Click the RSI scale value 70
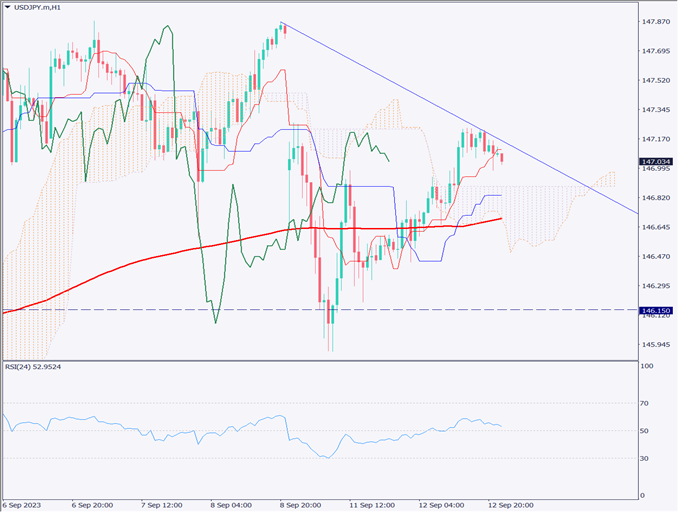 tap(645, 403)
